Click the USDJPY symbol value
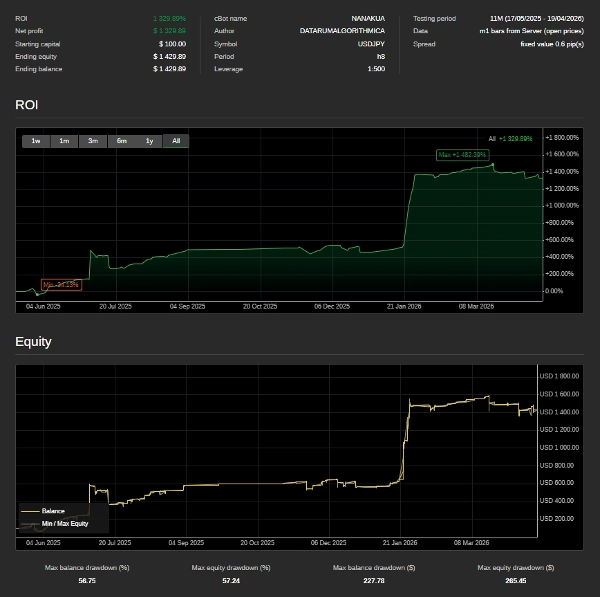Screen dimensions: 600x597 [370, 44]
